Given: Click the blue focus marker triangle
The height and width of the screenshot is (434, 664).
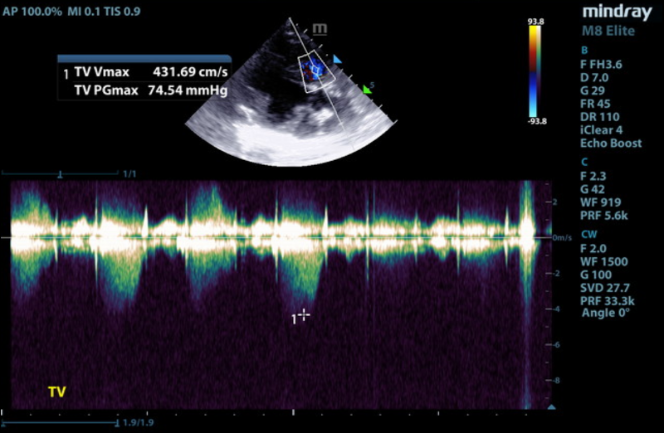Looking at the screenshot, I should [338, 59].
